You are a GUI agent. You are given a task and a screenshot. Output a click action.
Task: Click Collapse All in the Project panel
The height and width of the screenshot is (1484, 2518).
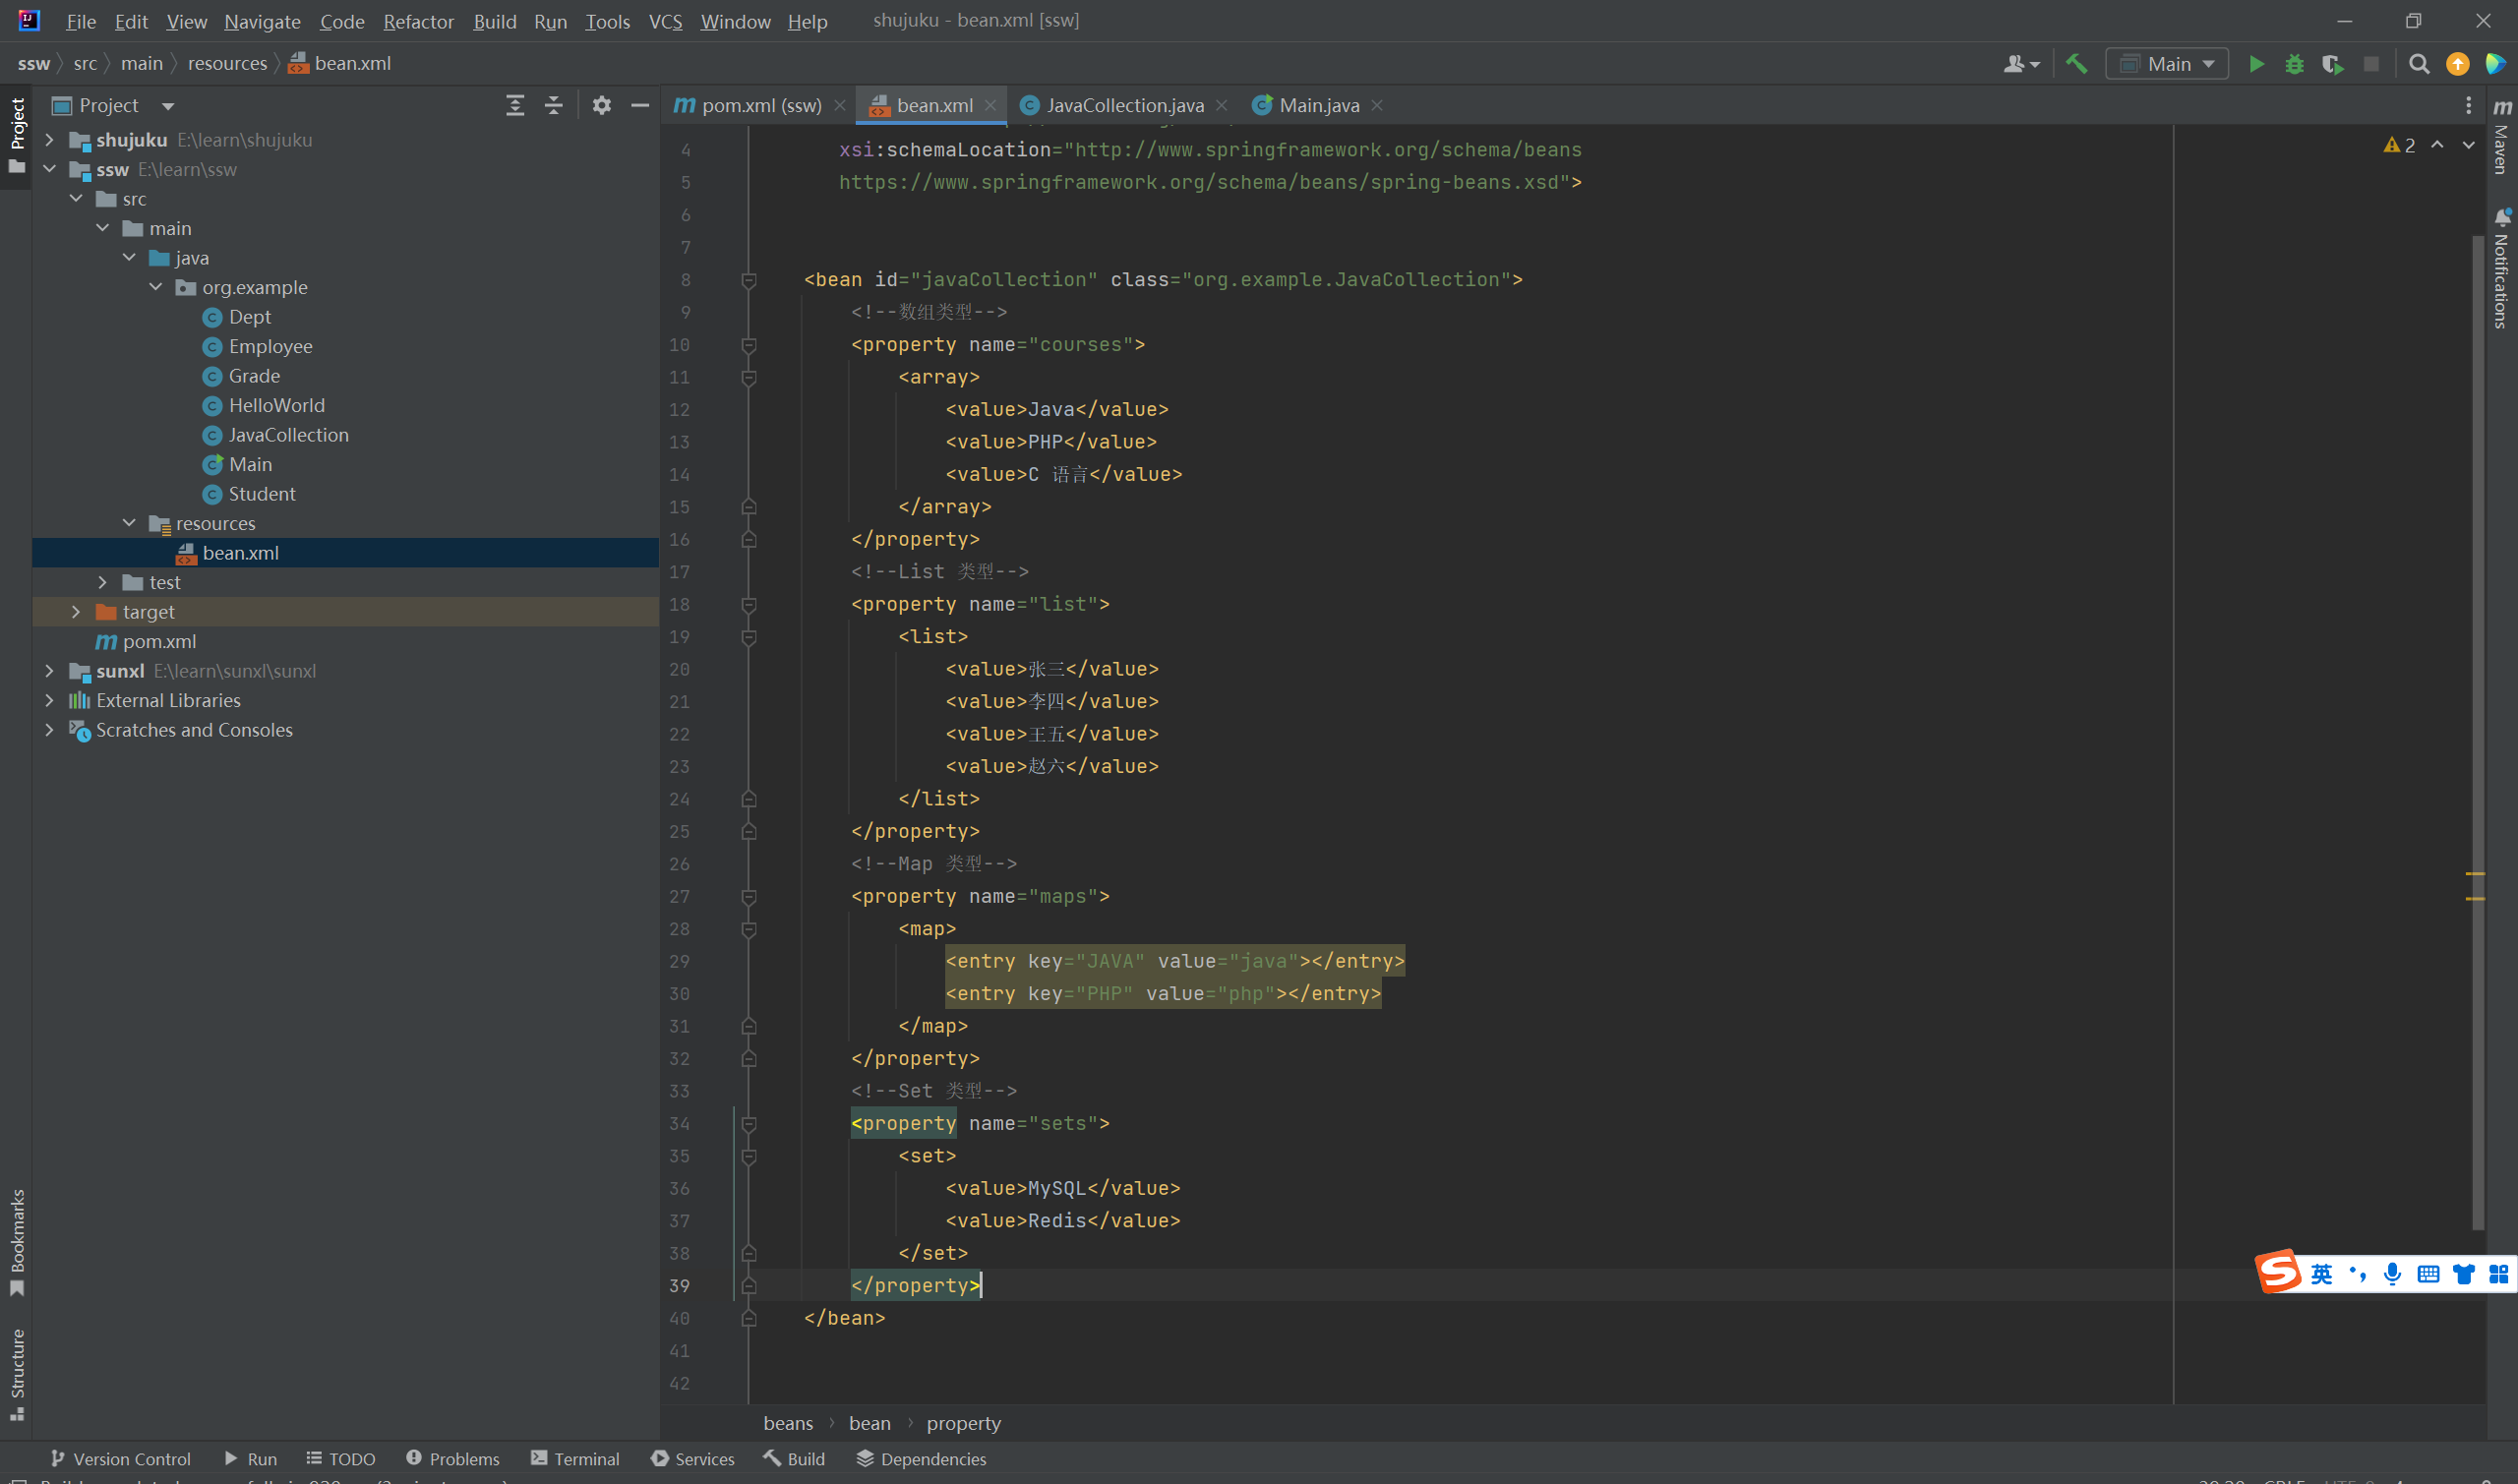553,105
